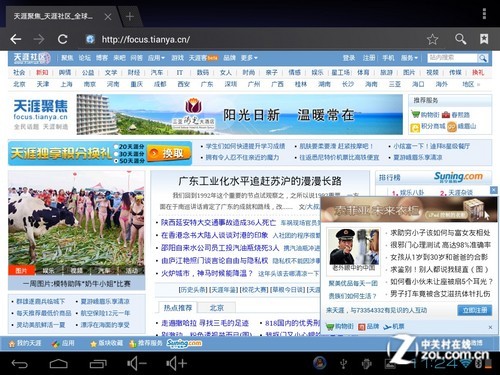Screen dimensions: 500x375
Task: Open the browser search magnifier
Action: pos(460,39)
